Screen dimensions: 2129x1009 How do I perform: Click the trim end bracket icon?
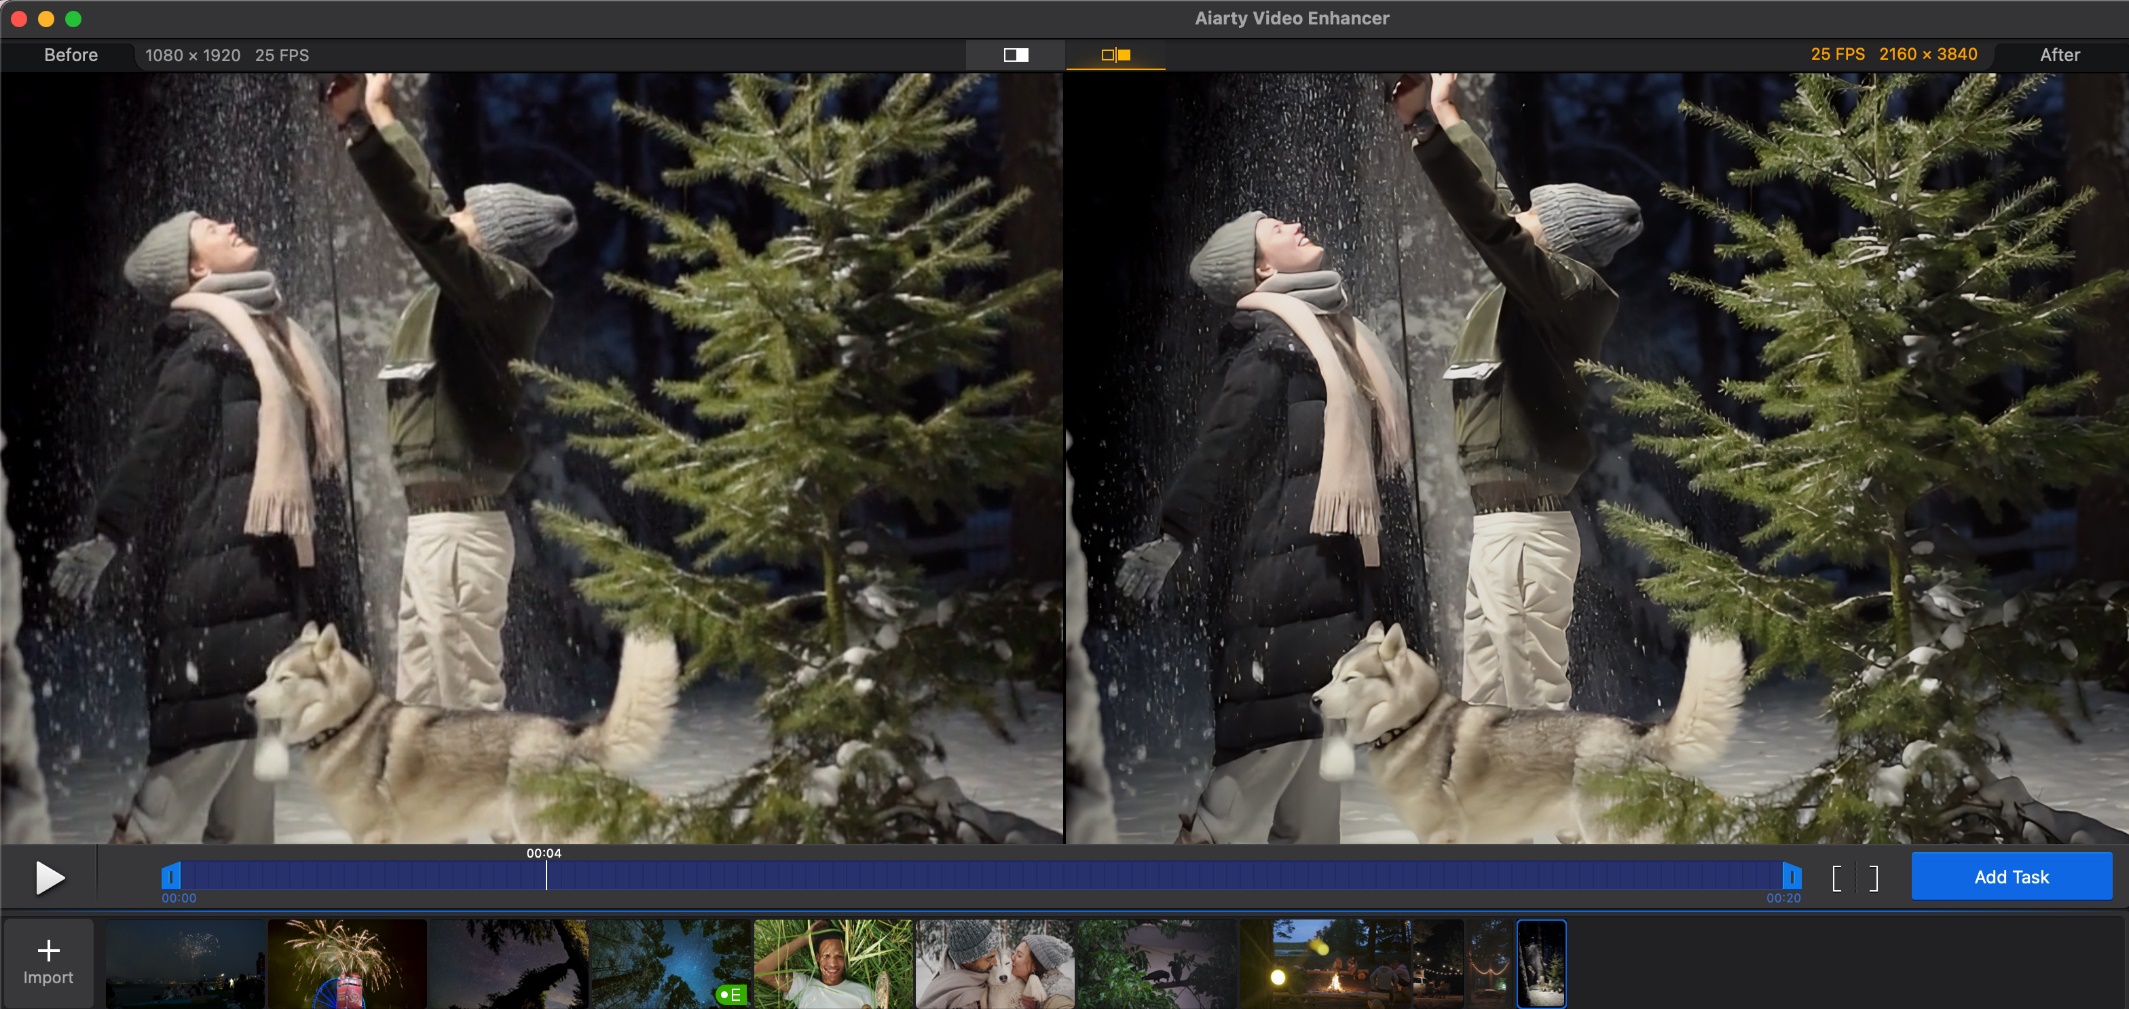point(1873,878)
